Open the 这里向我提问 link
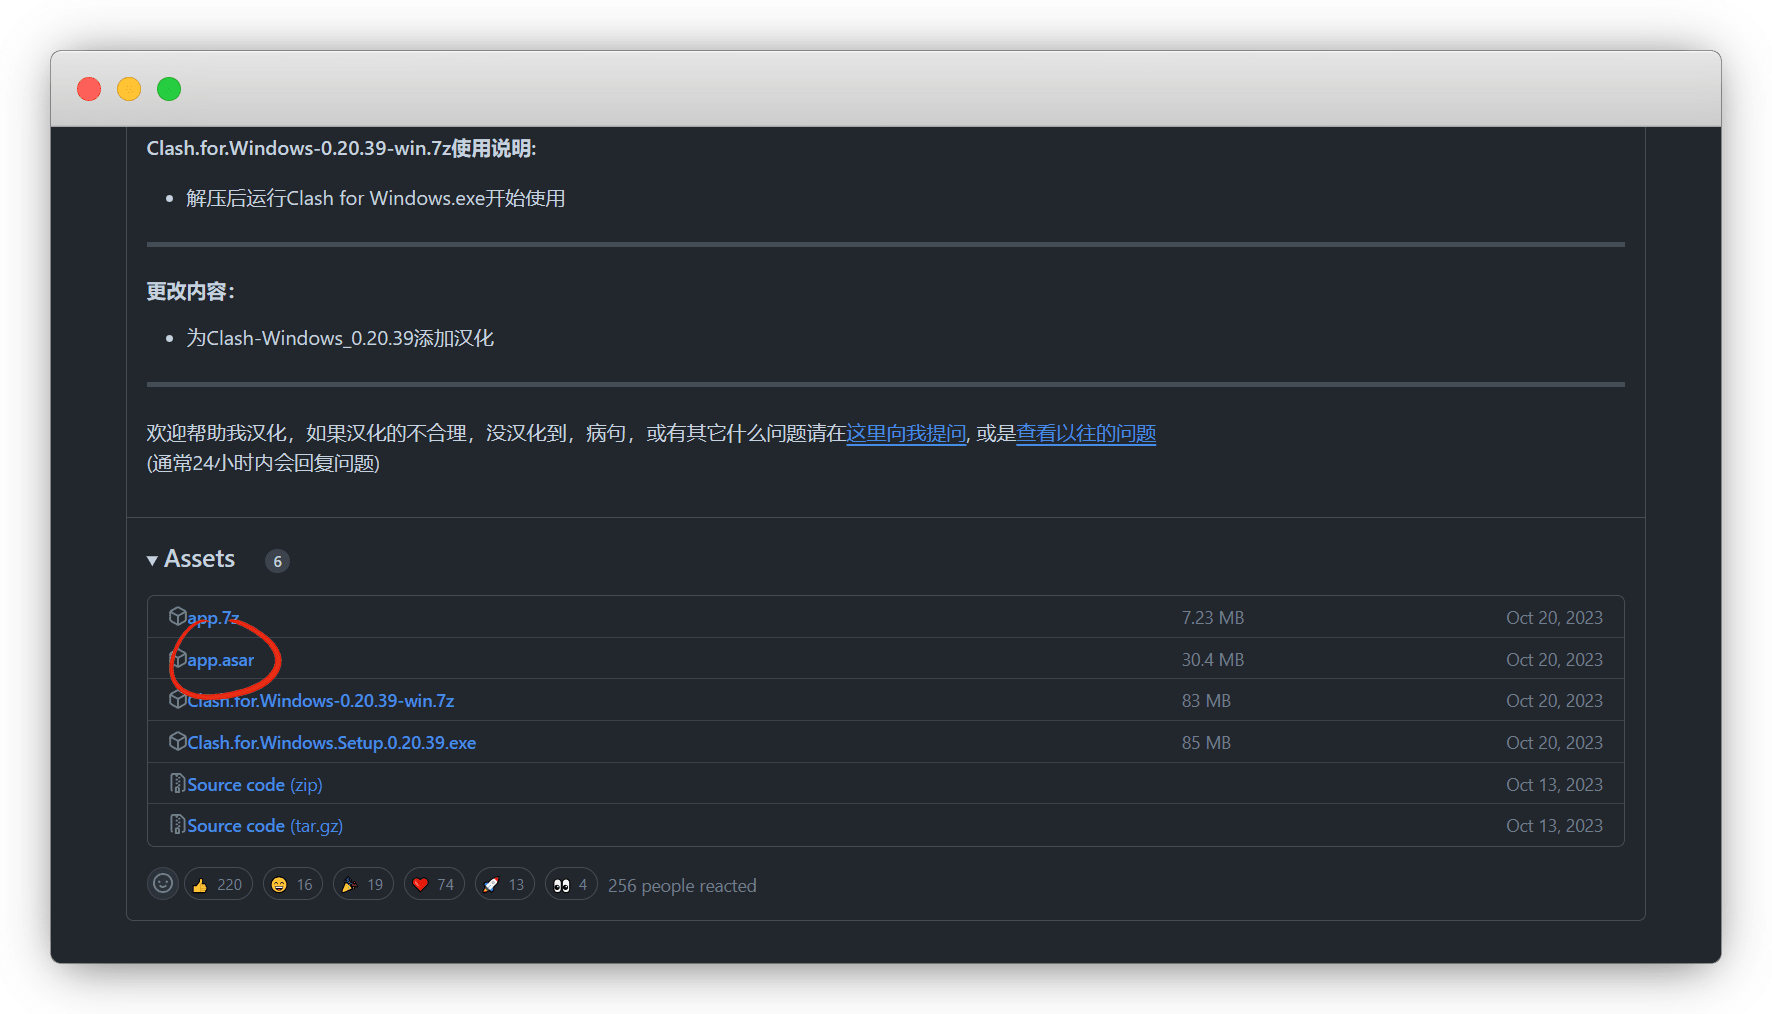Screen dimensions: 1772x1014 [x=906, y=433]
